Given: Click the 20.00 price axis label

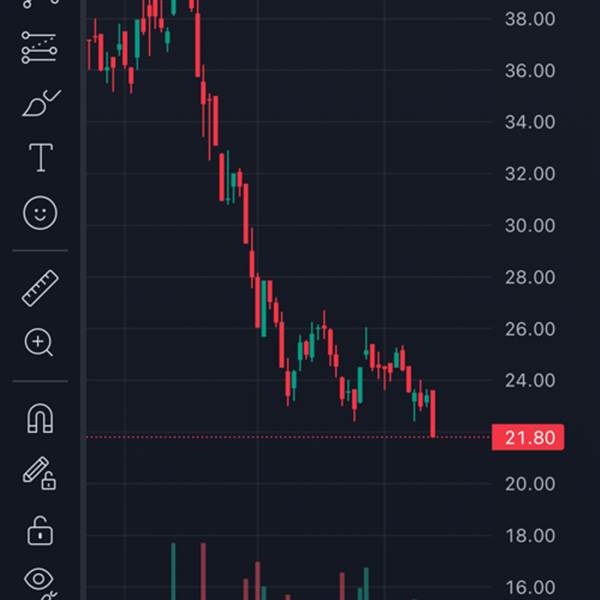Looking at the screenshot, I should pos(530,484).
